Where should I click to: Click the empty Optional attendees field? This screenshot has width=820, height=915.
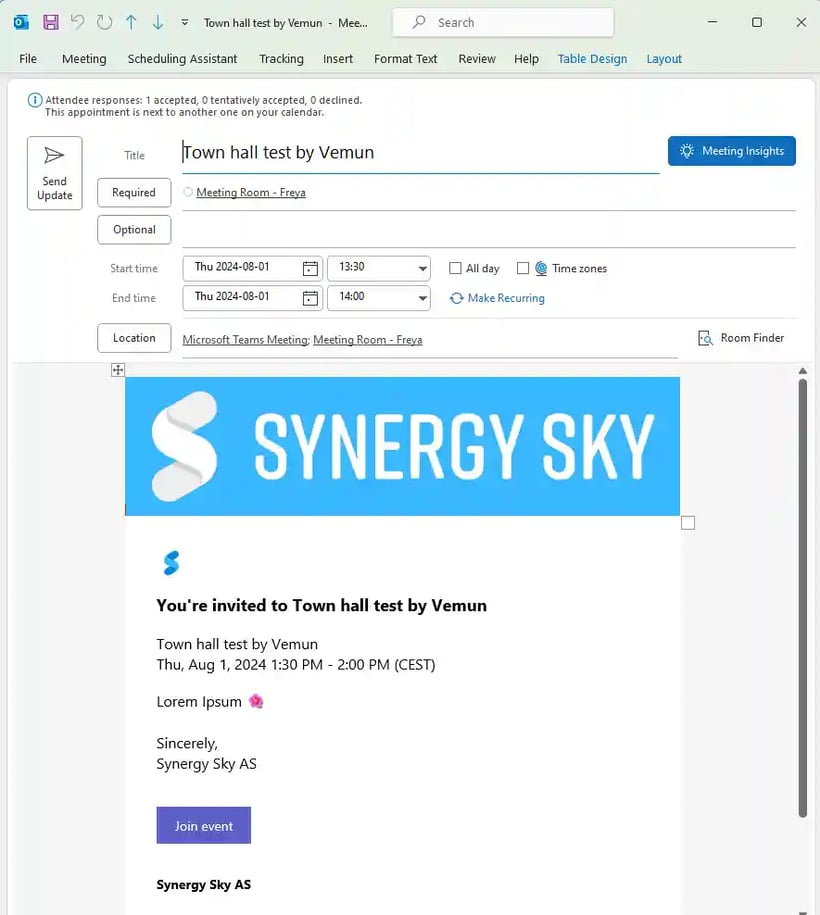(x=488, y=230)
